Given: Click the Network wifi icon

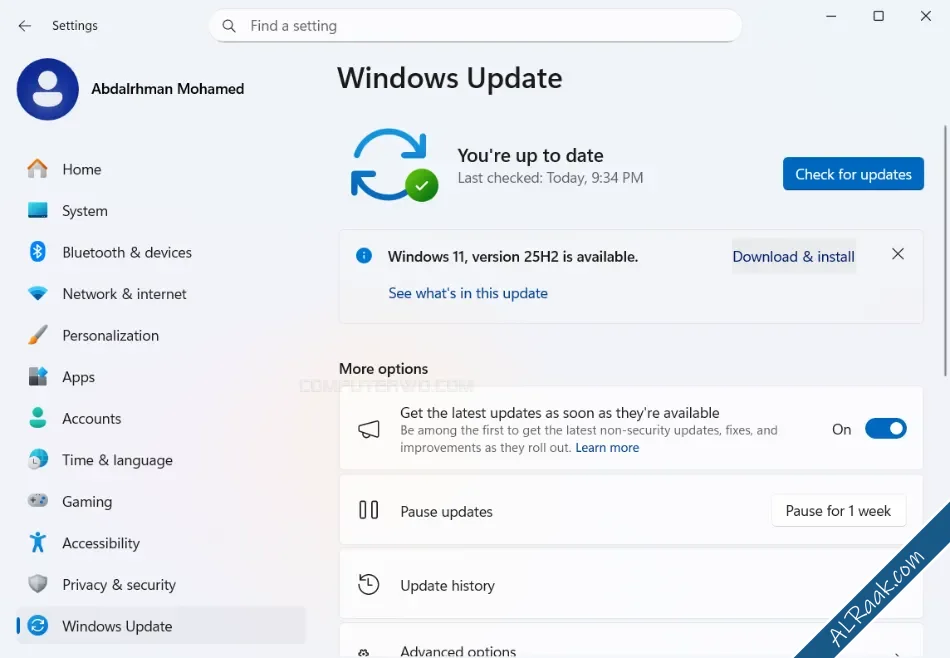Looking at the screenshot, I should coord(38,294).
